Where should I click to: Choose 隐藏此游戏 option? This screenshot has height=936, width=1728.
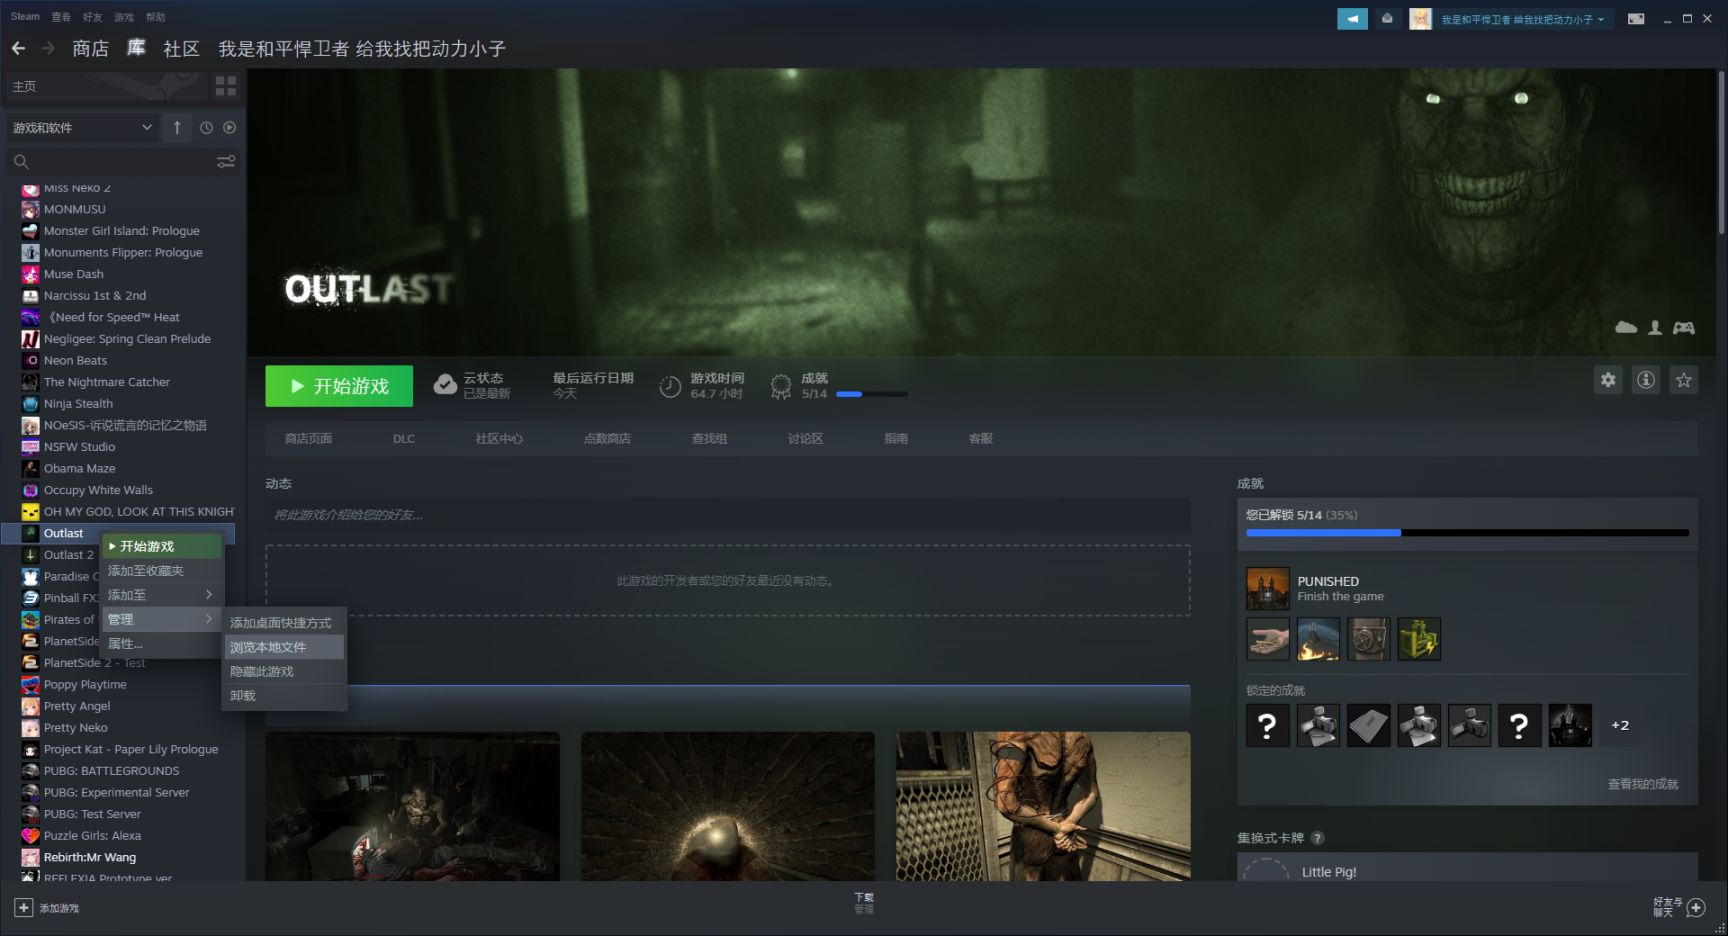[284, 671]
